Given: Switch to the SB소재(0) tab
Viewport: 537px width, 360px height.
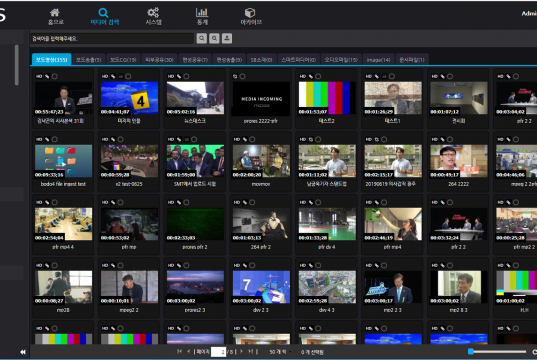Looking at the screenshot, I should (x=261, y=60).
